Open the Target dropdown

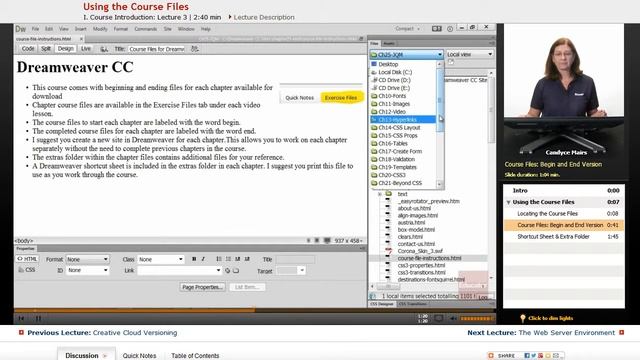coord(291,270)
